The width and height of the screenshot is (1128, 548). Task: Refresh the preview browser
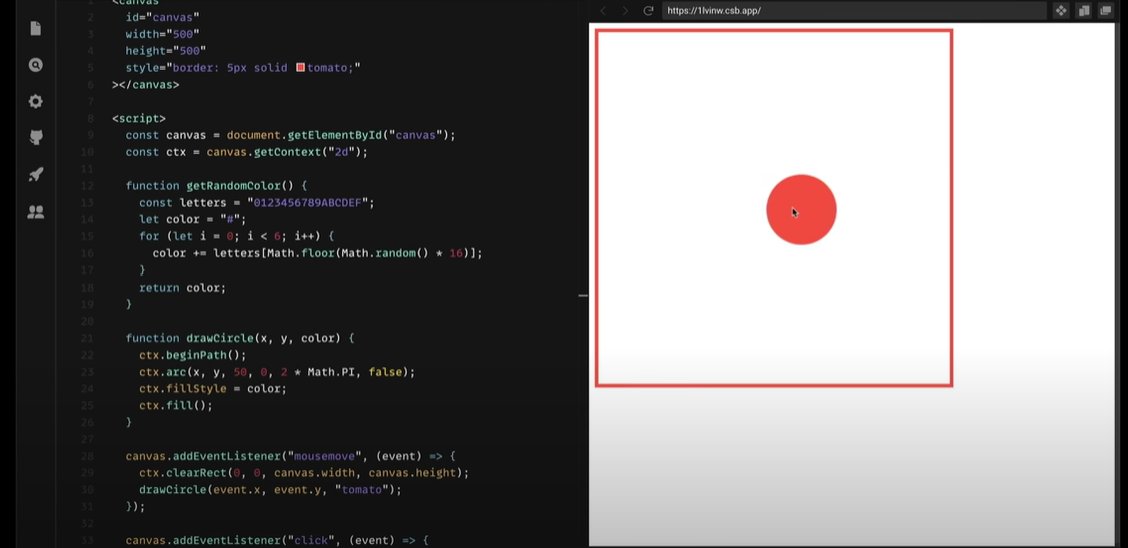click(x=648, y=11)
